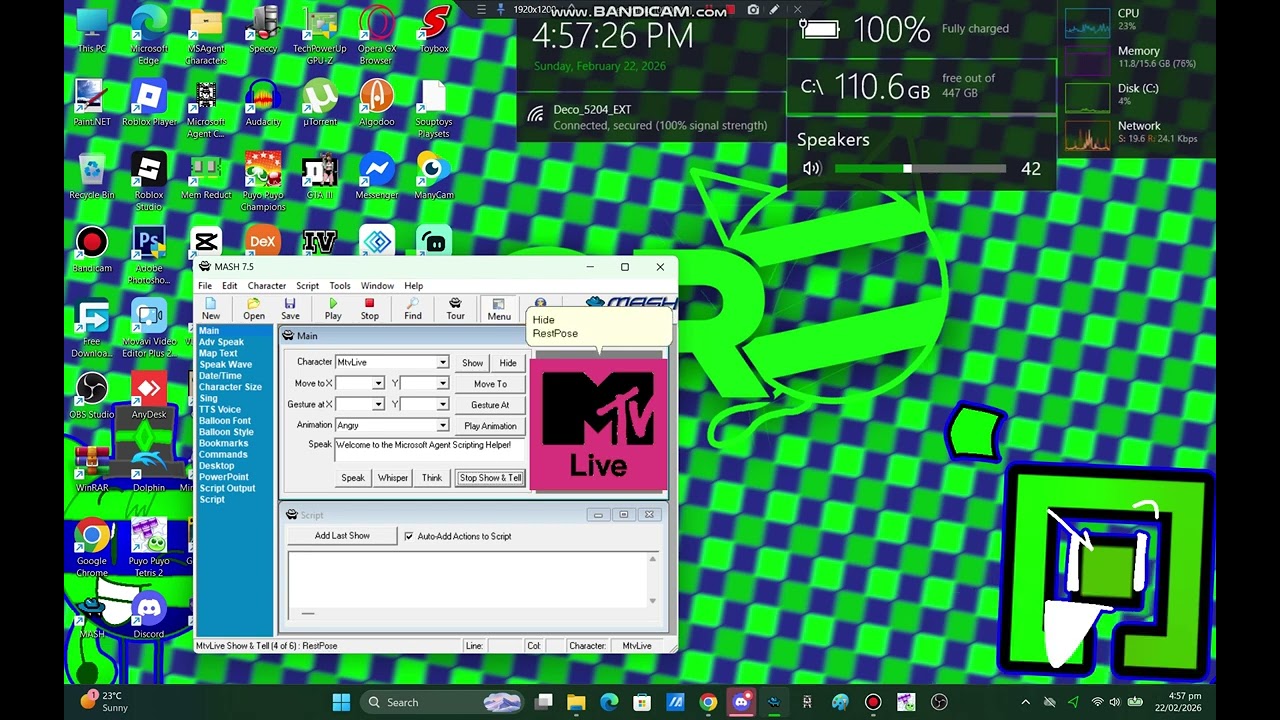Open File Explorer from the taskbar
1280x720 pixels.
576,702
